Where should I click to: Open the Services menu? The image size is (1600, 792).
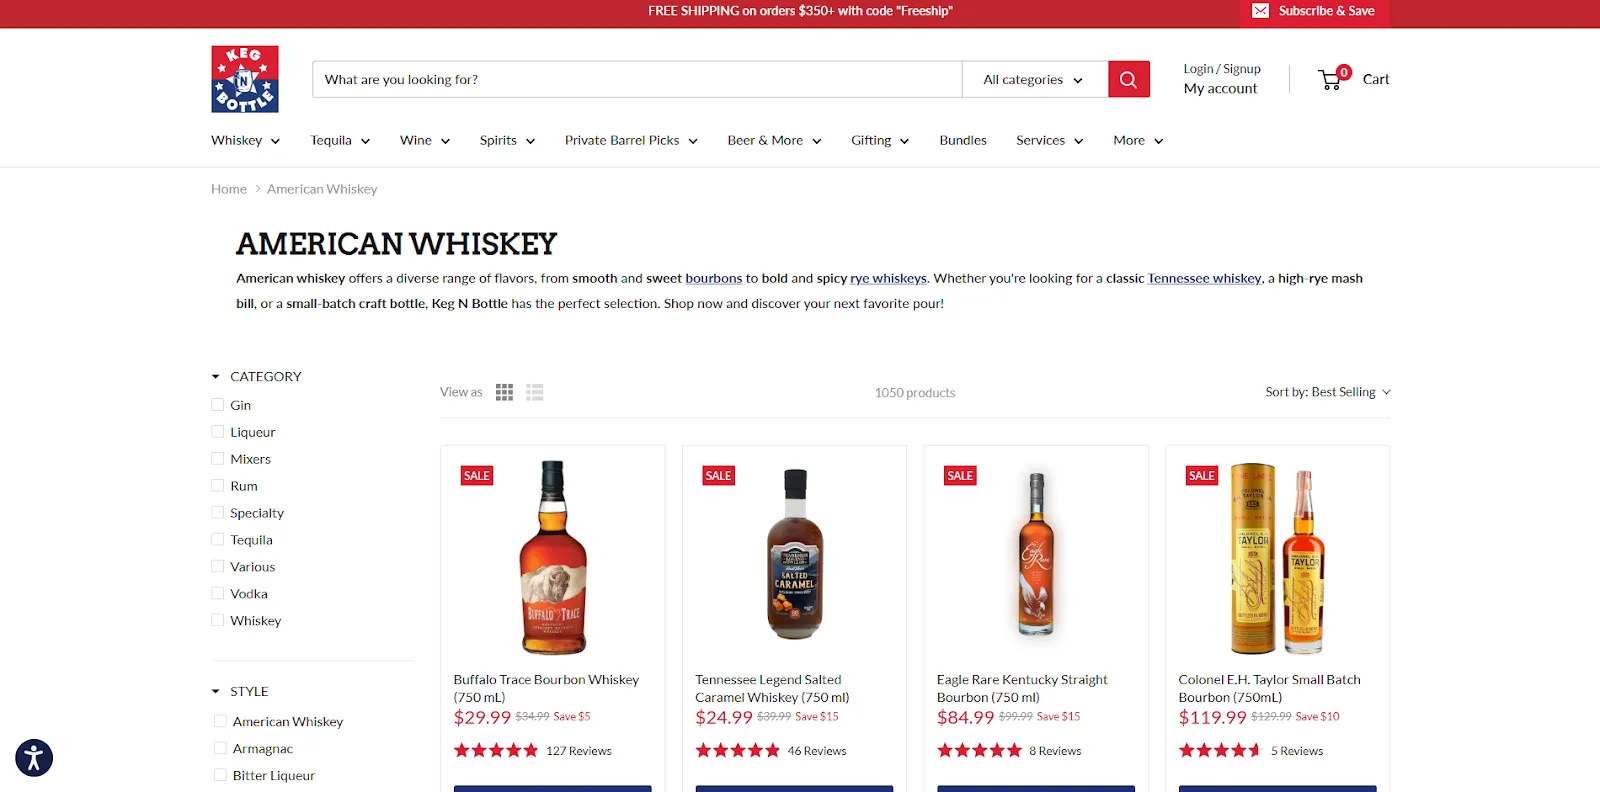pos(1050,141)
